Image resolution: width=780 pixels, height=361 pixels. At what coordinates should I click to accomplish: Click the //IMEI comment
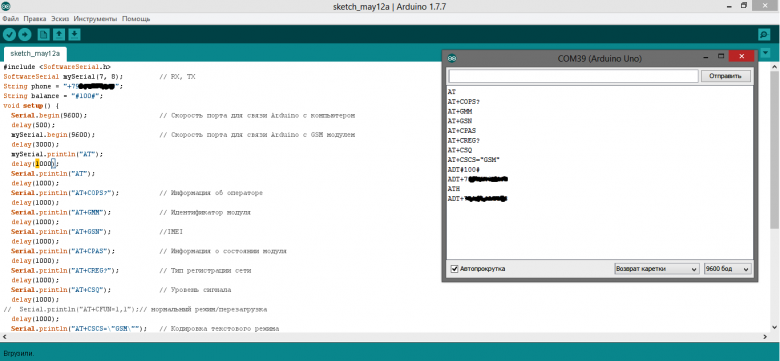171,232
